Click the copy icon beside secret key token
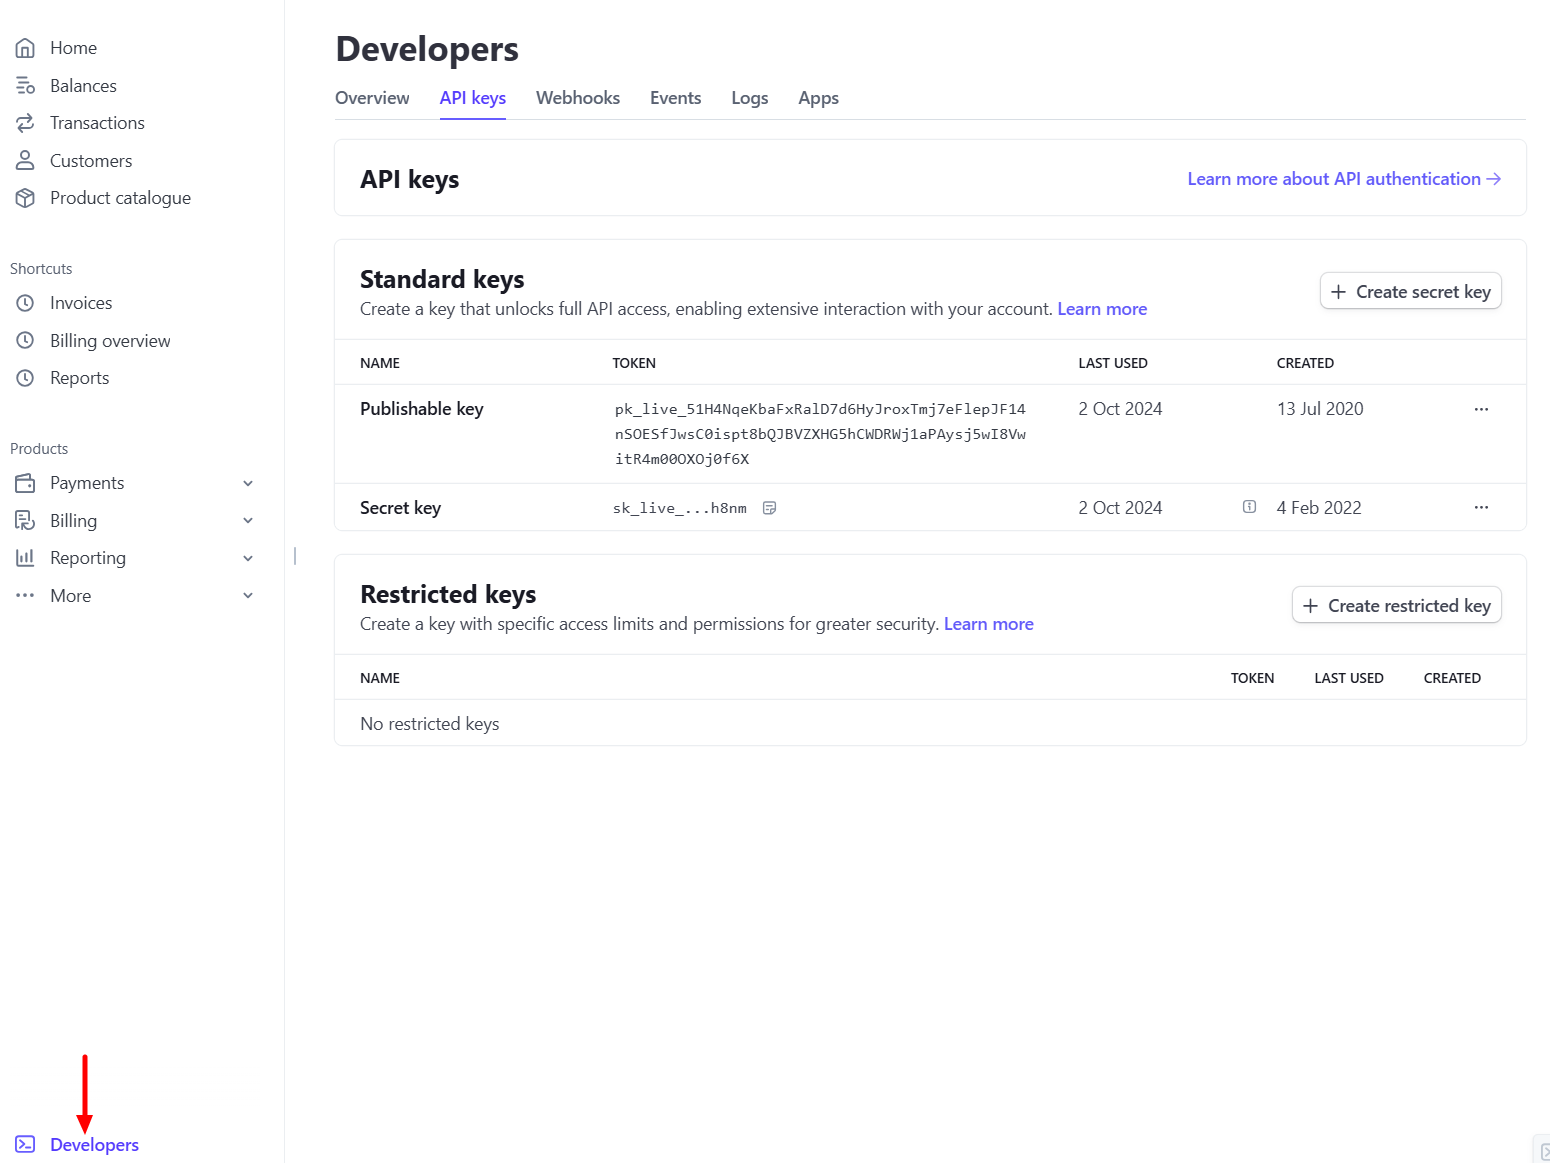The height and width of the screenshot is (1163, 1550). point(769,508)
